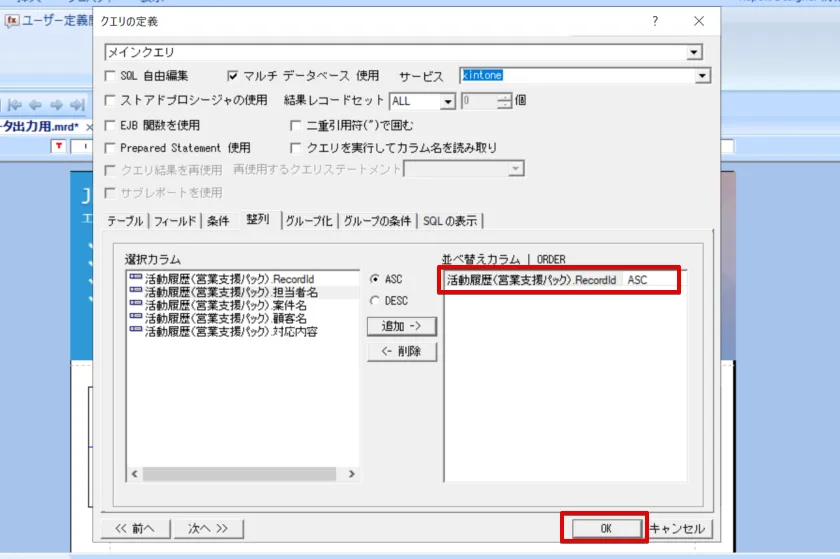This screenshot has width=840, height=559.
Task: Click the horizontal scrollbar under column list
Action: (x=240, y=474)
